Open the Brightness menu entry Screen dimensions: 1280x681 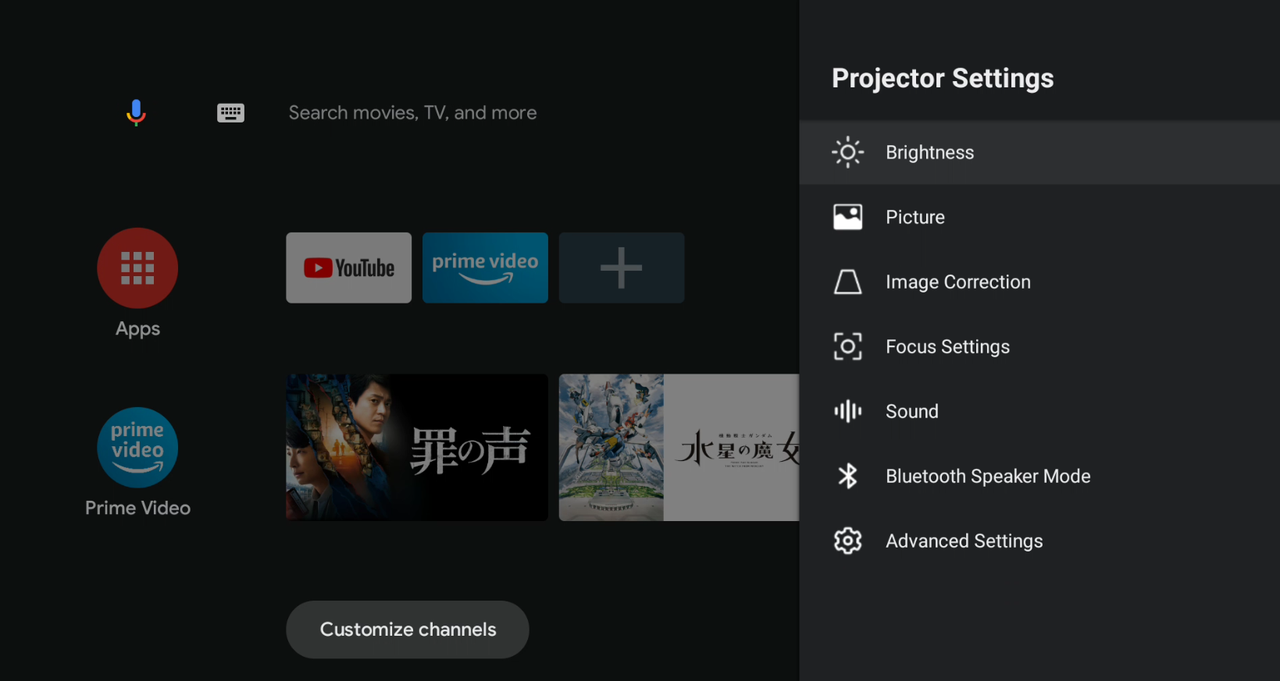click(x=930, y=152)
